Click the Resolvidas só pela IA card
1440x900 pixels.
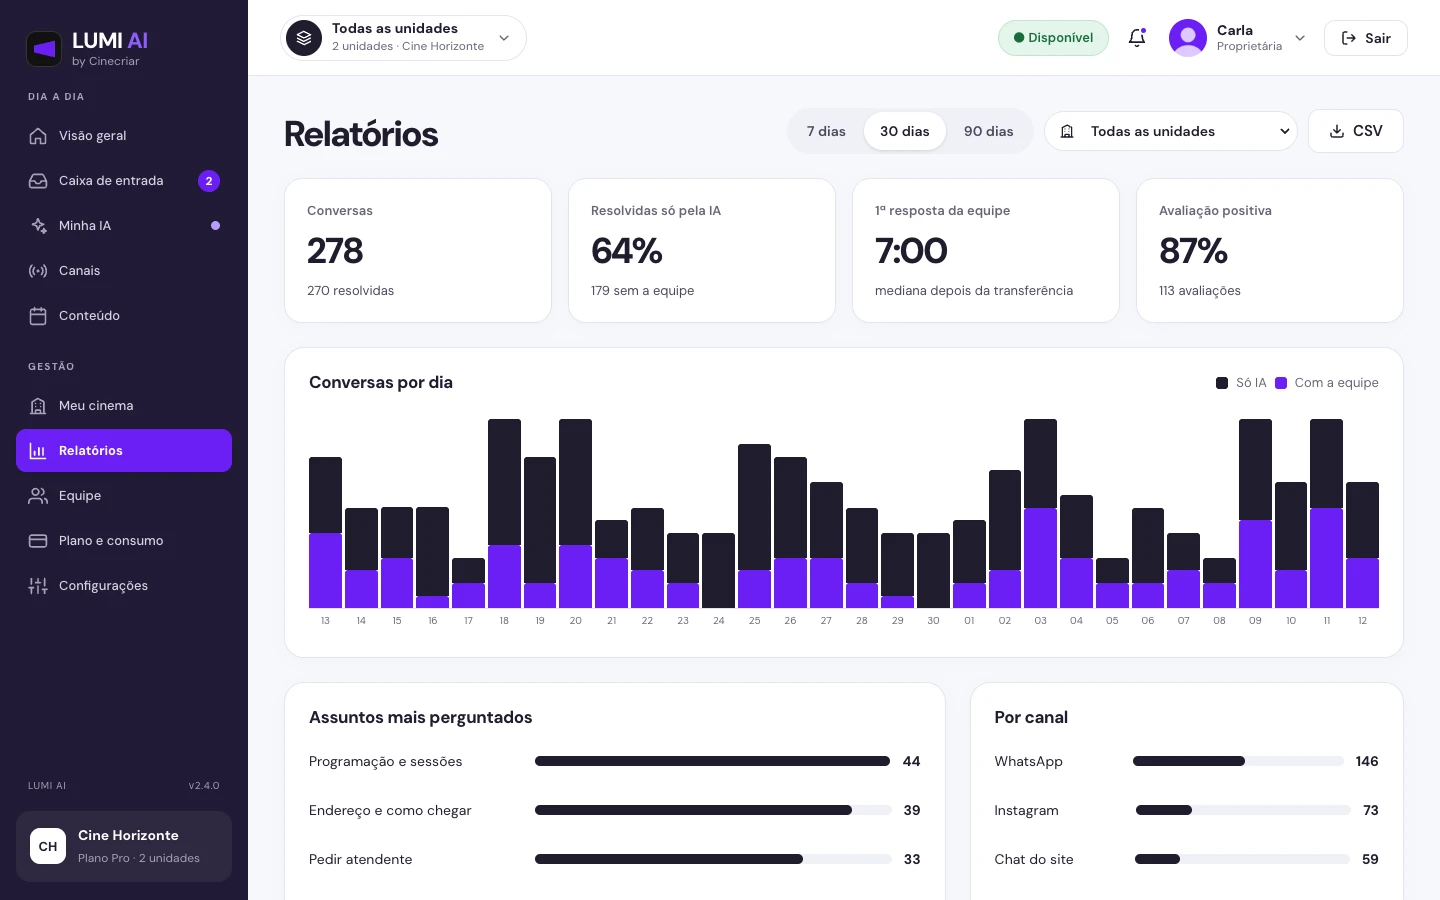(x=702, y=251)
